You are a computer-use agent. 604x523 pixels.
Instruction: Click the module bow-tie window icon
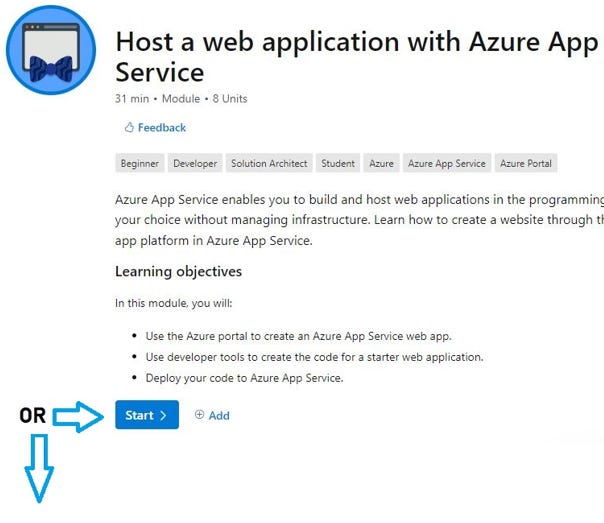click(51, 50)
